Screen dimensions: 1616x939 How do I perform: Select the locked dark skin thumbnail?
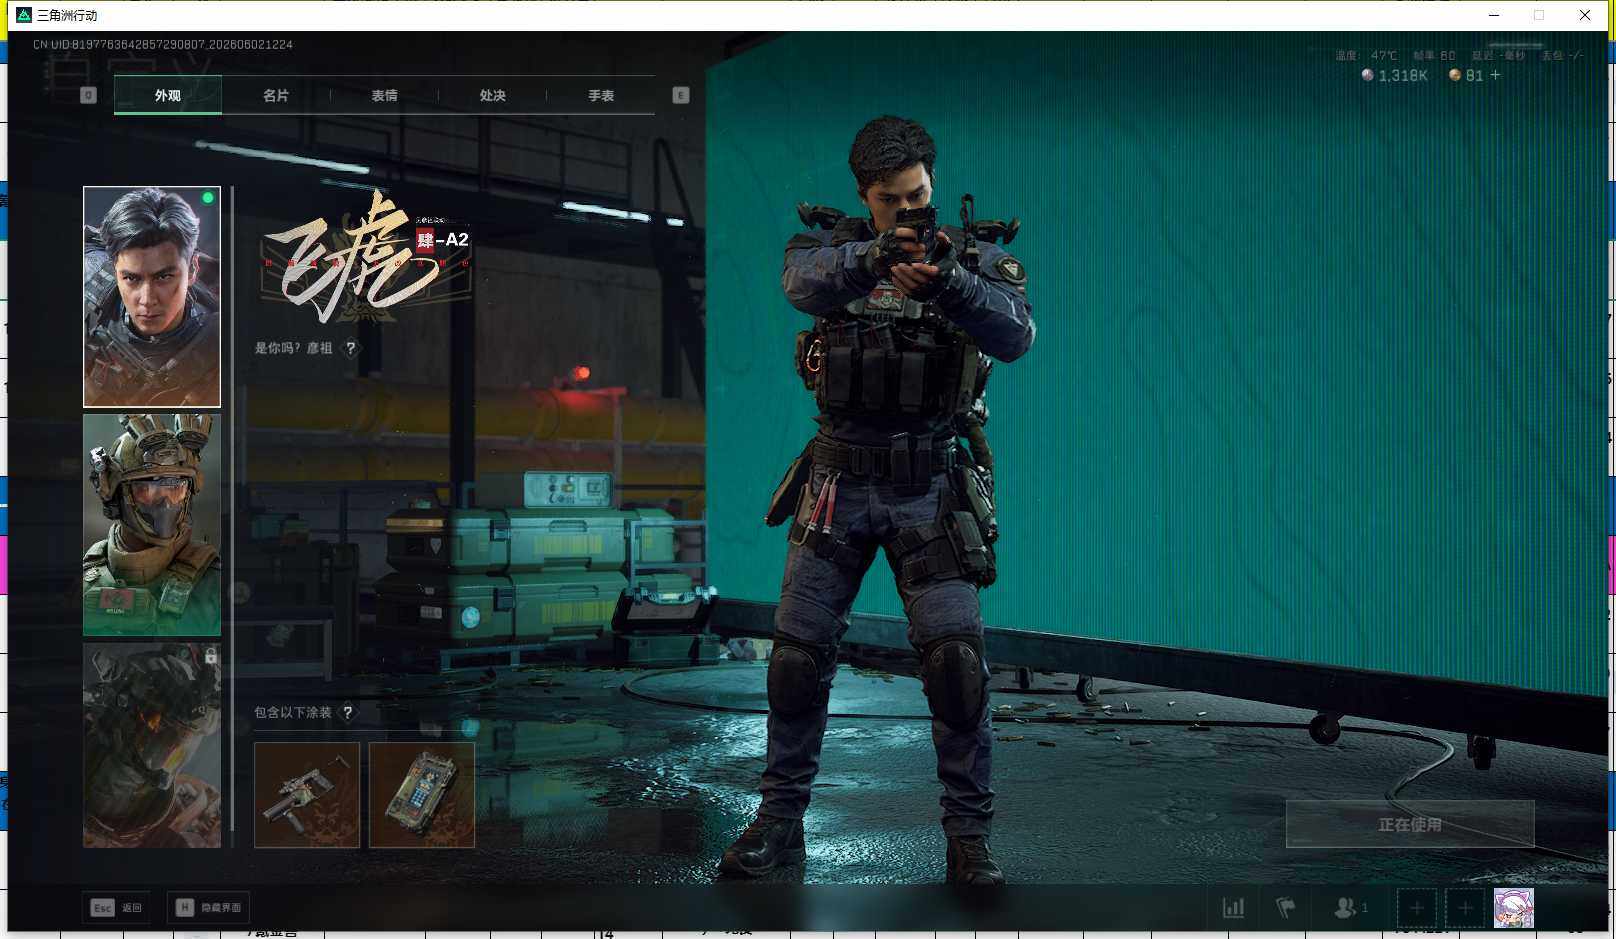pos(152,745)
